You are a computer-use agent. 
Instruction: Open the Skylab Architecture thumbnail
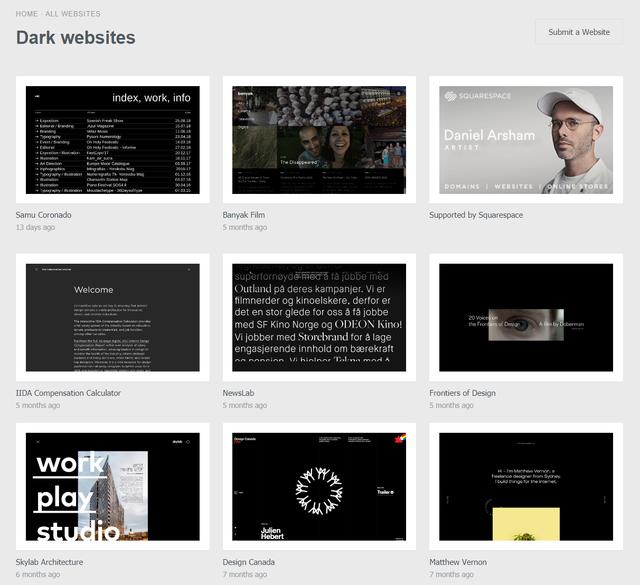pos(112,487)
